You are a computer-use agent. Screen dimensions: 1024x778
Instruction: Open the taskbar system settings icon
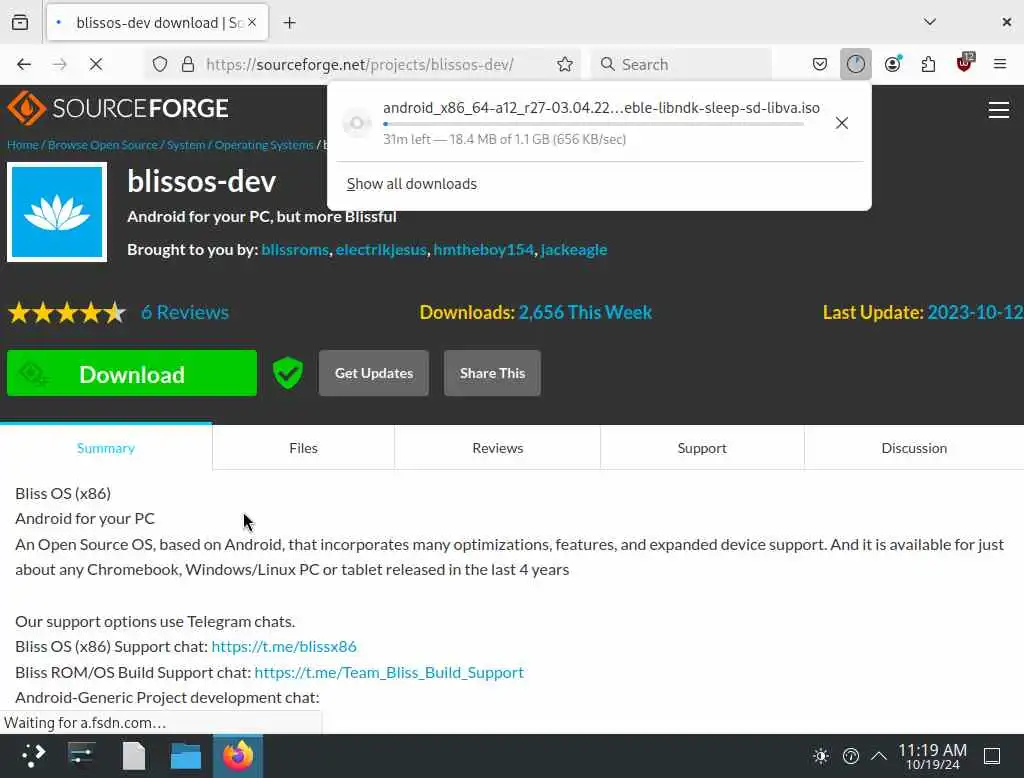point(82,756)
